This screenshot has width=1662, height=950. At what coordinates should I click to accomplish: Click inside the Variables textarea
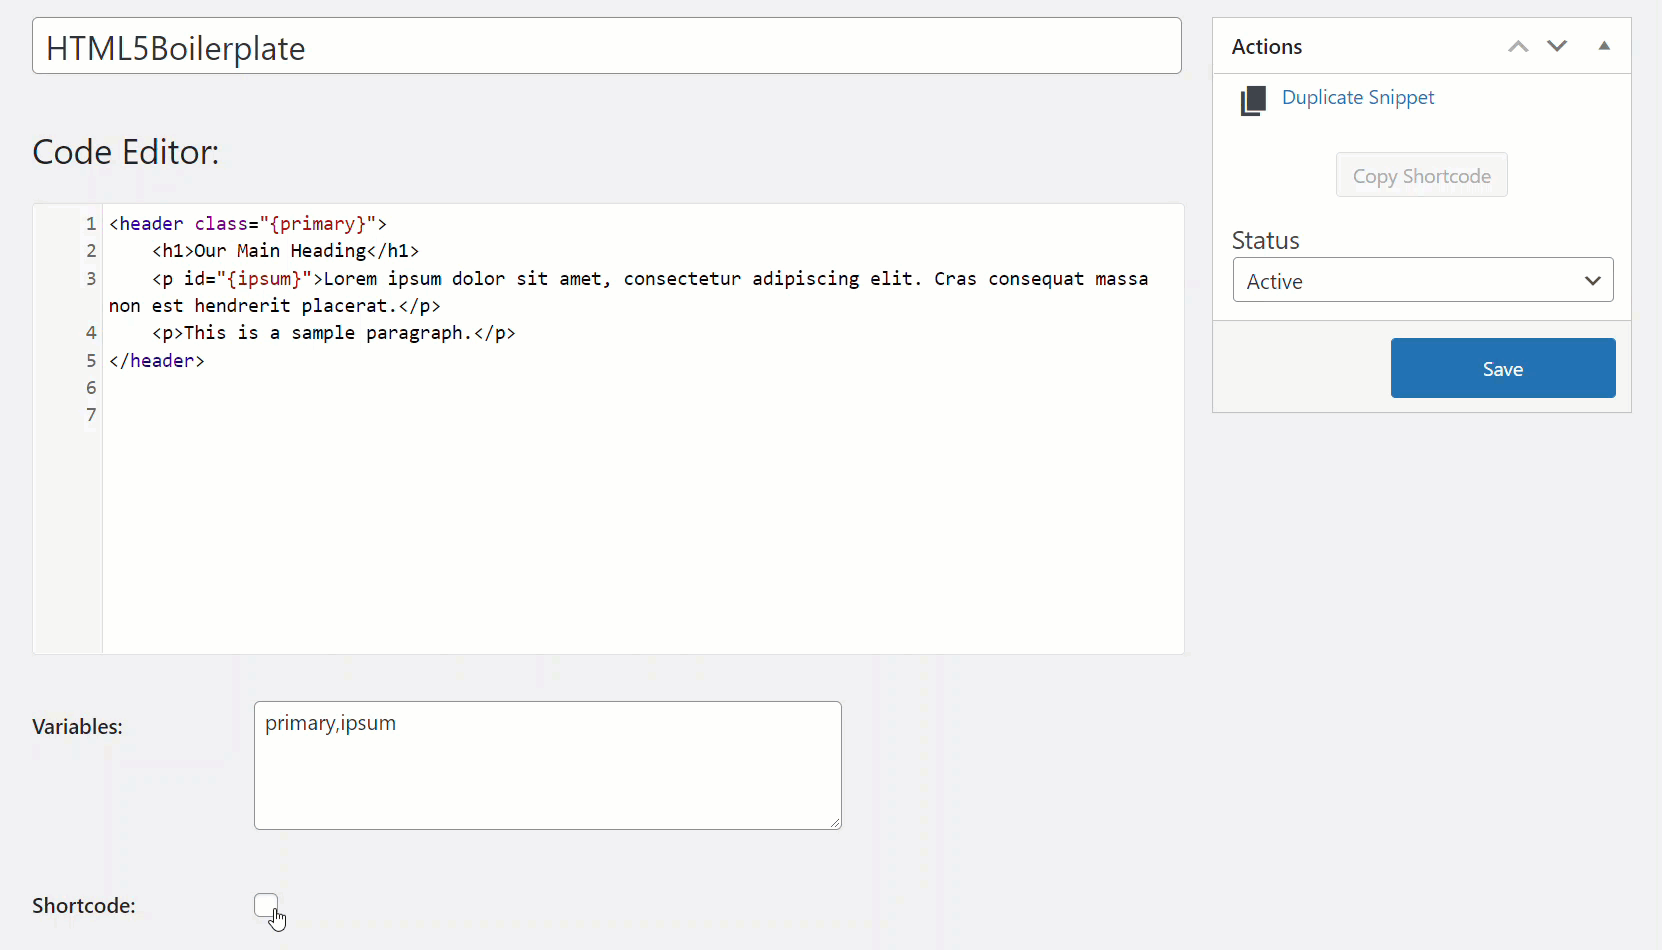tap(548, 765)
